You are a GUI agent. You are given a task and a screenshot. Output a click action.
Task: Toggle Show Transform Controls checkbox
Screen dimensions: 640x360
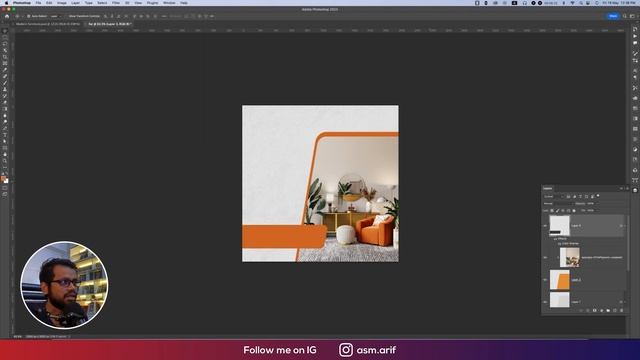pyautogui.click(x=67, y=16)
